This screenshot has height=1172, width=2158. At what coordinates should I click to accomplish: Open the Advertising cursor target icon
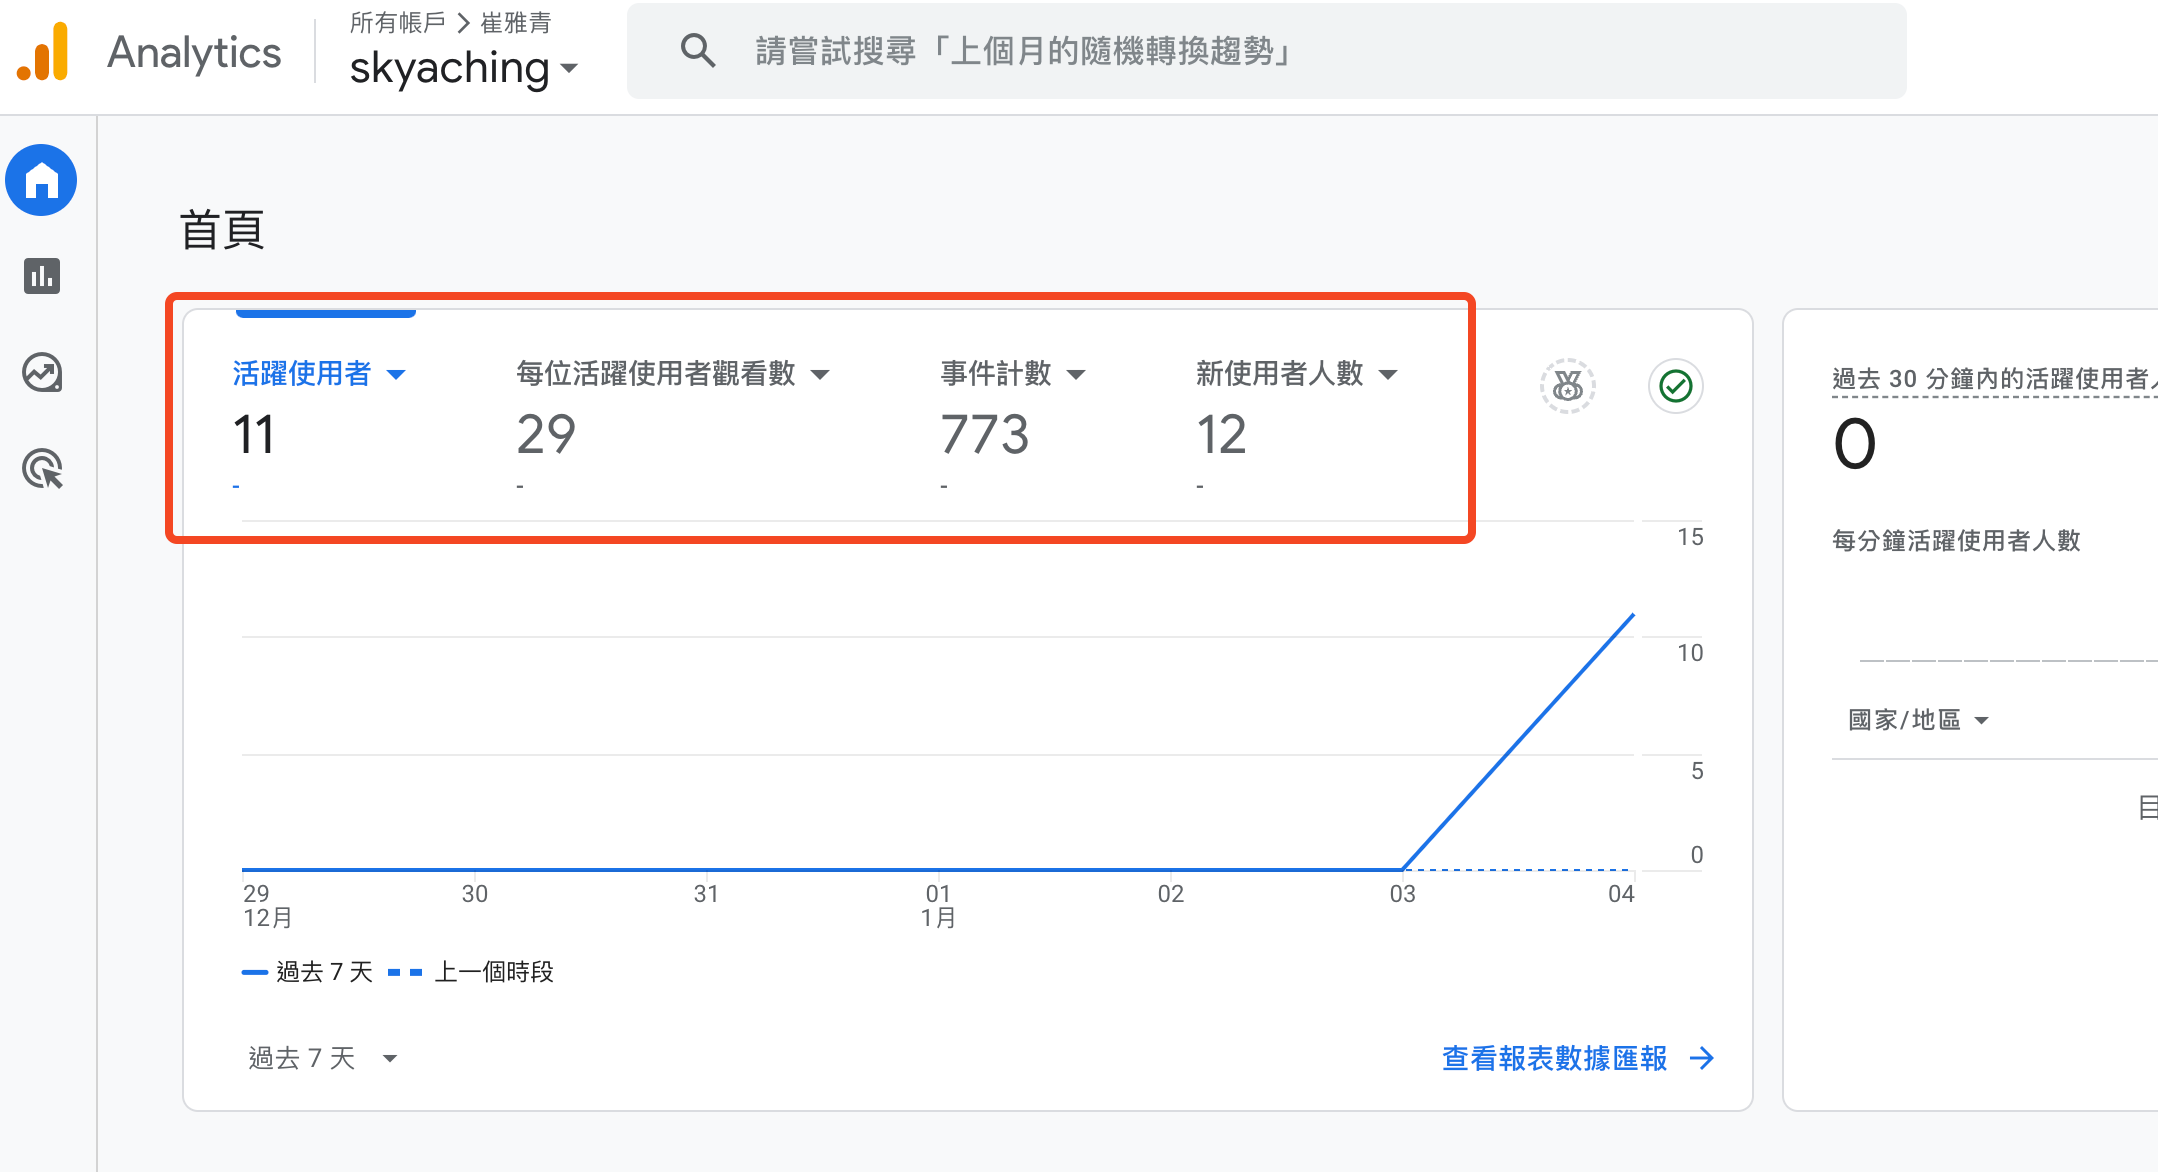pos(42,469)
